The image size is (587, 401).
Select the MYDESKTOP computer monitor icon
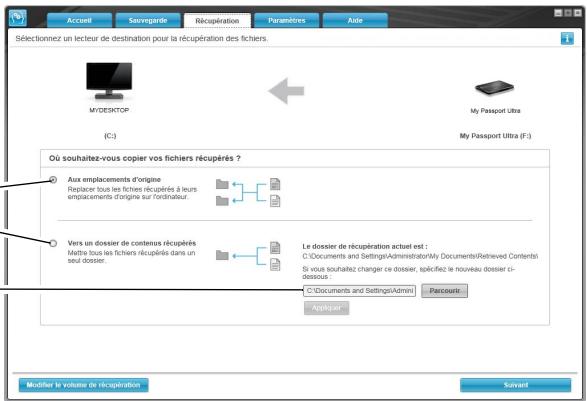click(109, 80)
